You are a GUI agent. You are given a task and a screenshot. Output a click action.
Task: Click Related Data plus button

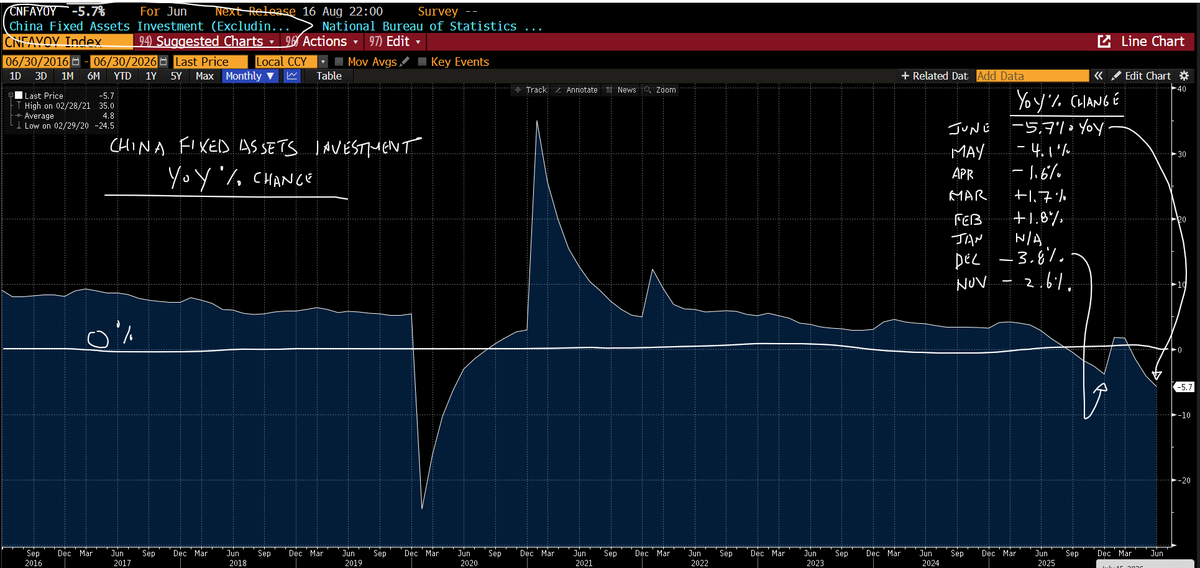pyautogui.click(x=935, y=76)
